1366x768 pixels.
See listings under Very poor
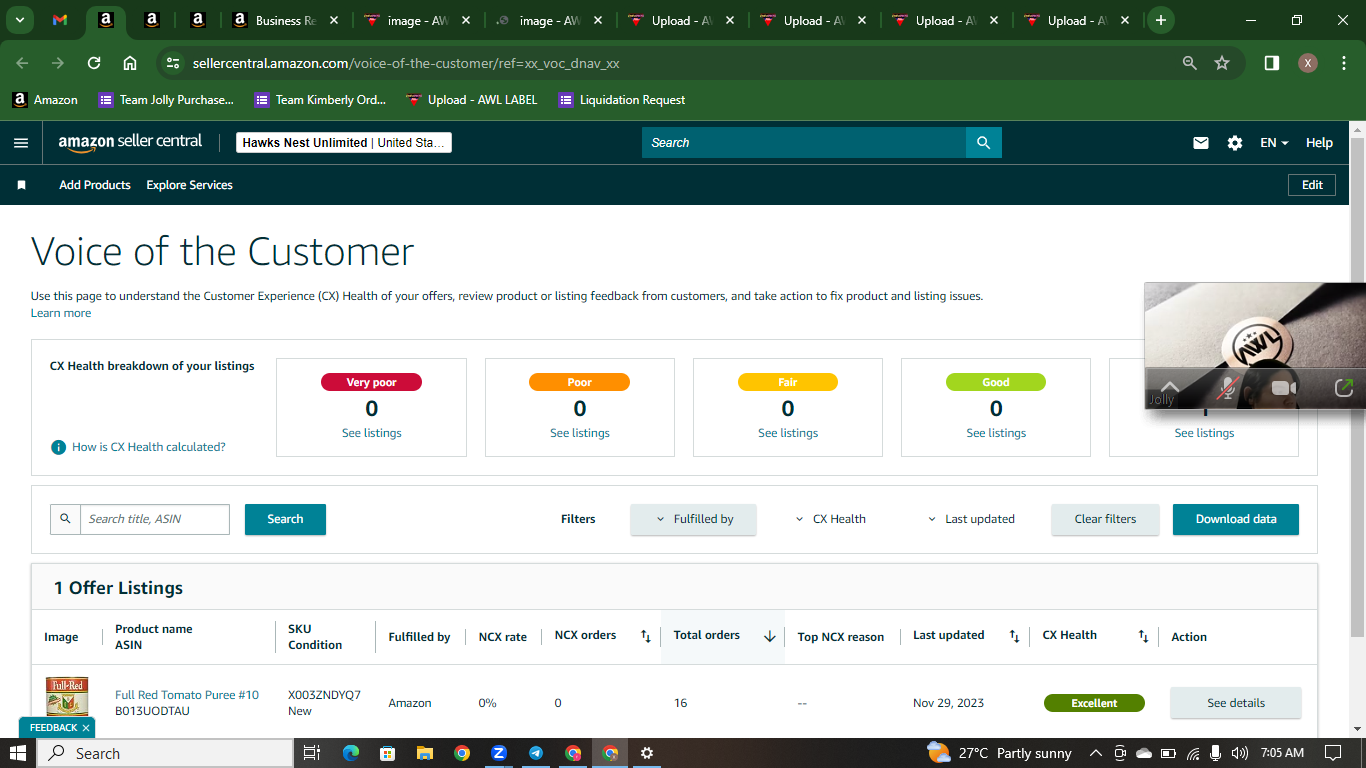(372, 433)
